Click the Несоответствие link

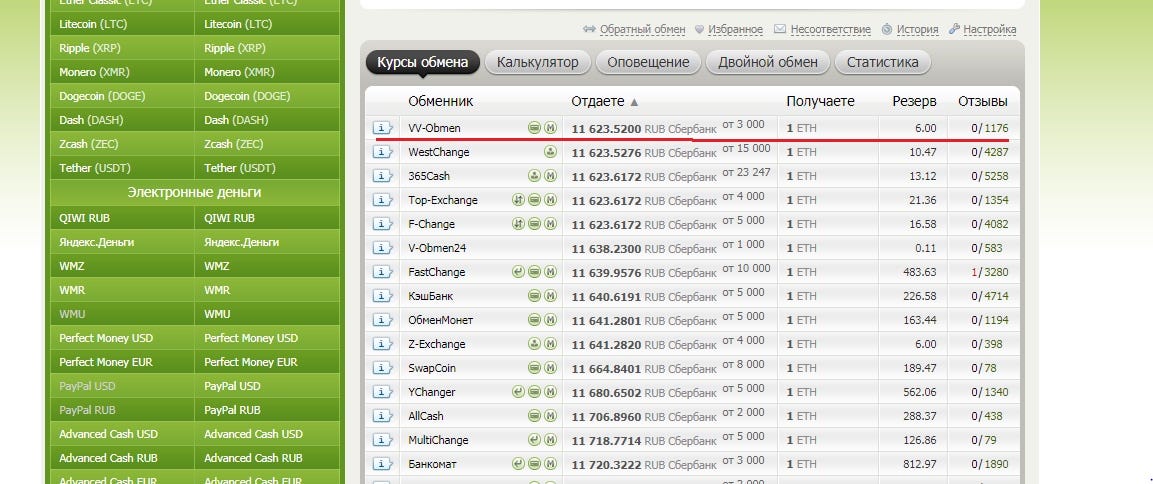click(830, 29)
